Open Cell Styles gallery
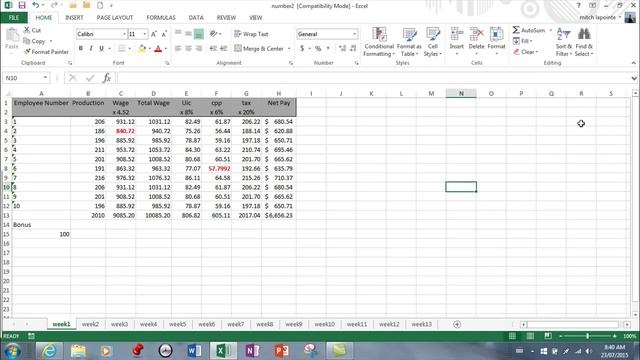The height and width of the screenshot is (360, 640). click(x=433, y=42)
